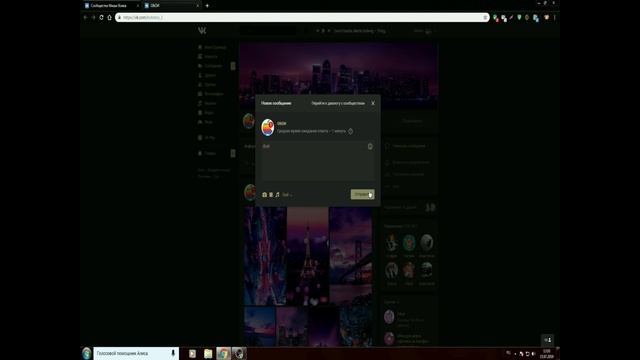Image resolution: width=640 pixels, height=360 pixels.
Task: Open My Page in VK sidebar
Action: coord(212,47)
